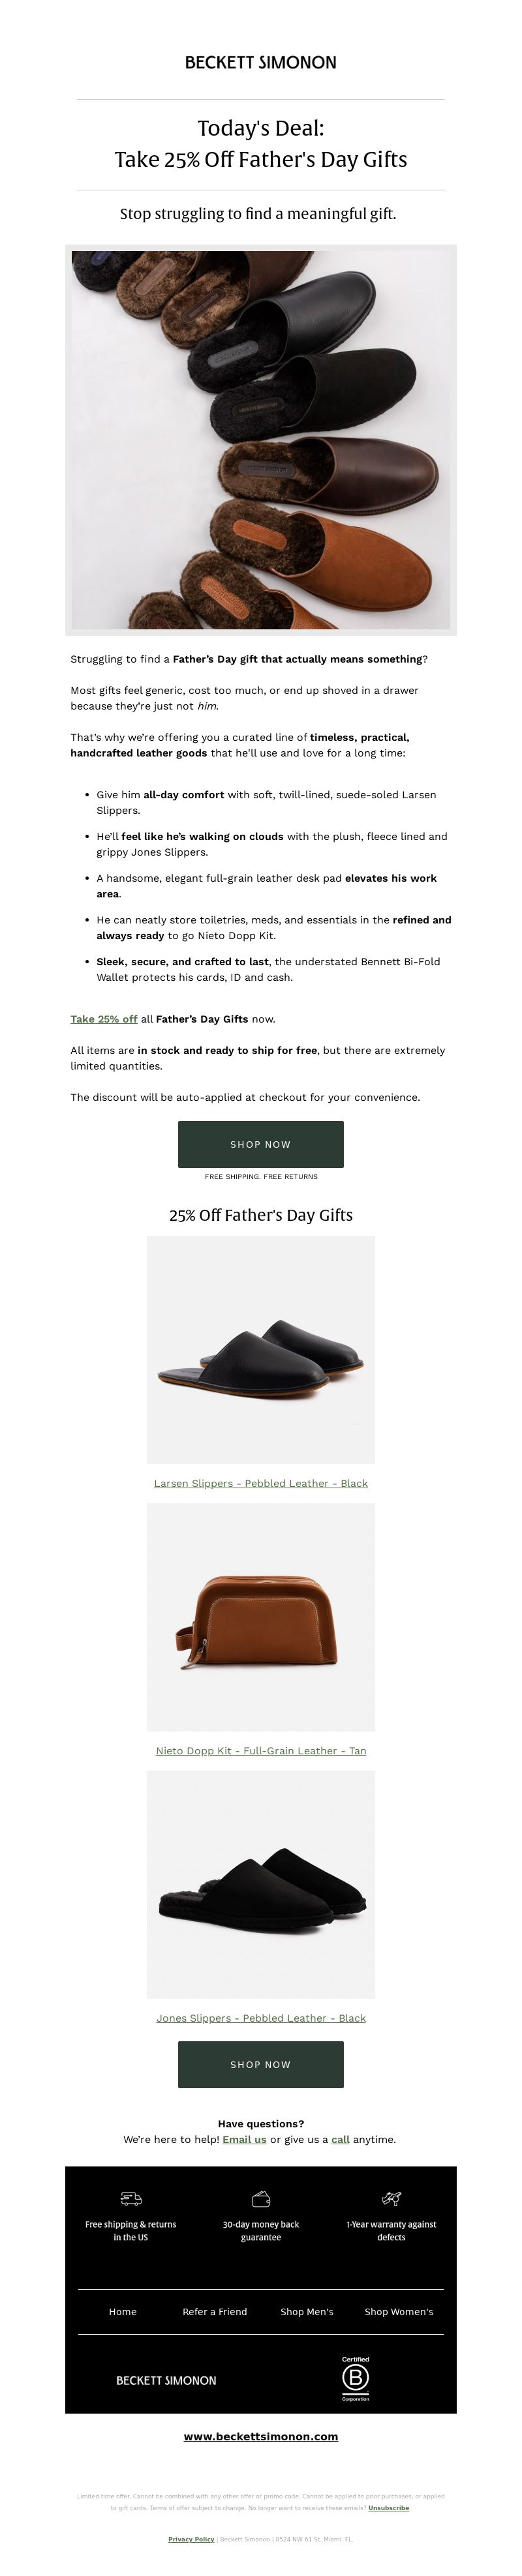Go to Shop Women's in footer
Image resolution: width=522 pixels, height=2576 pixels.
(399, 2311)
